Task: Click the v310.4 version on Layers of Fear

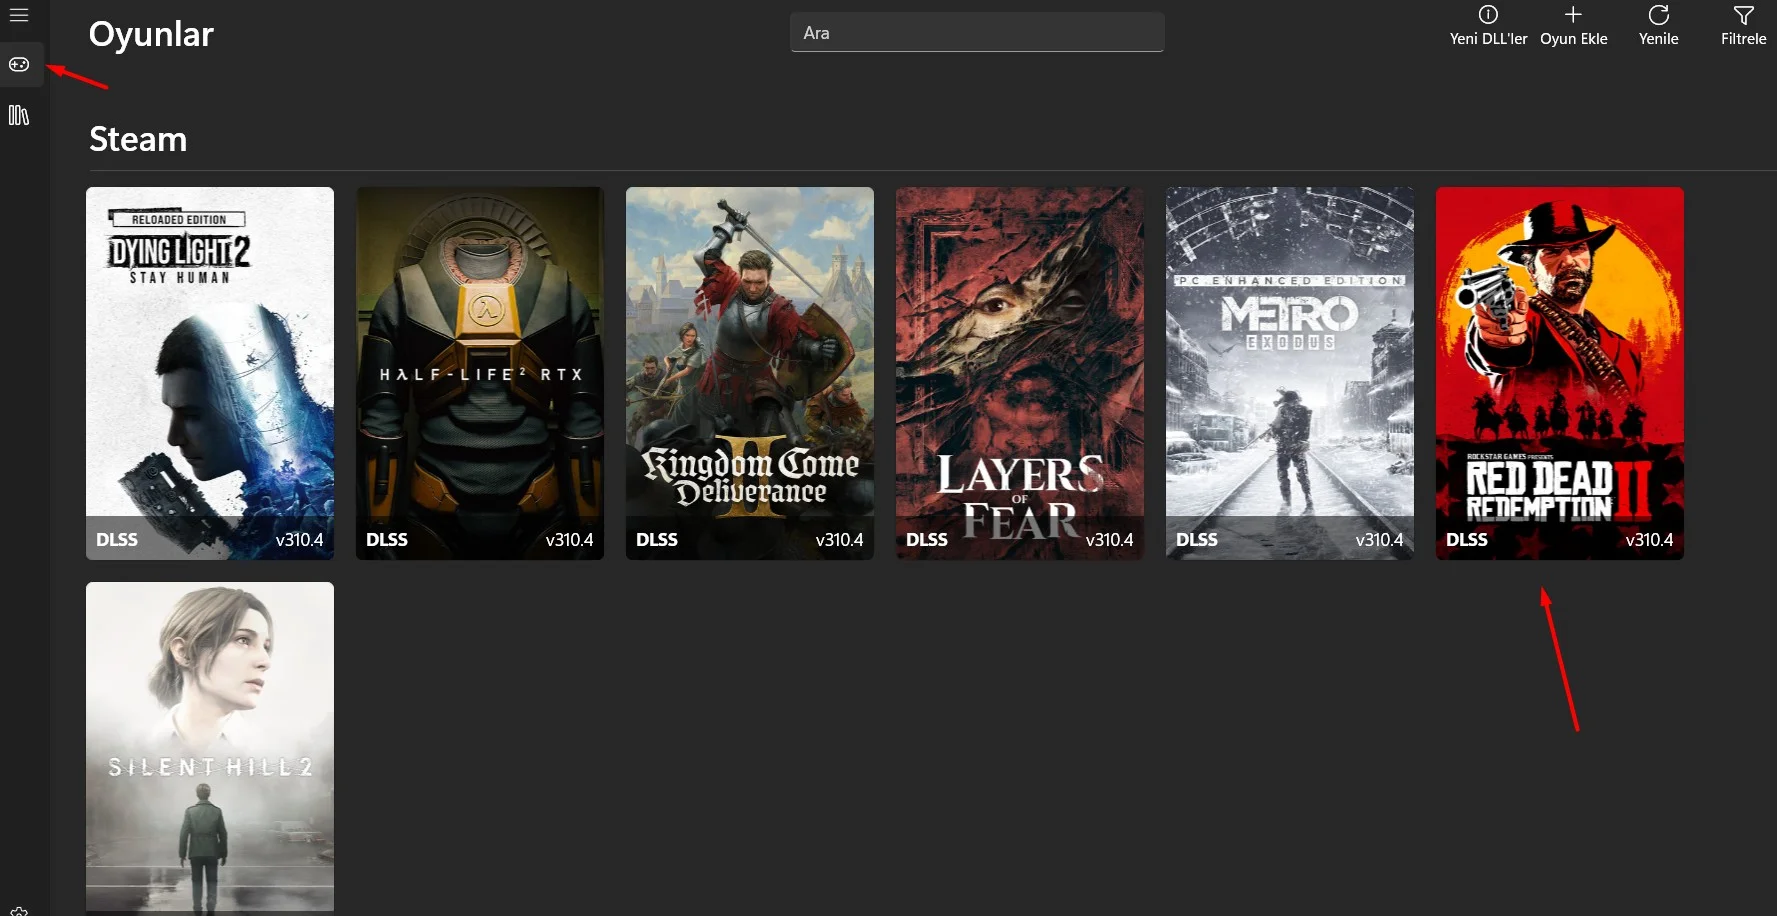Action: tap(1109, 540)
